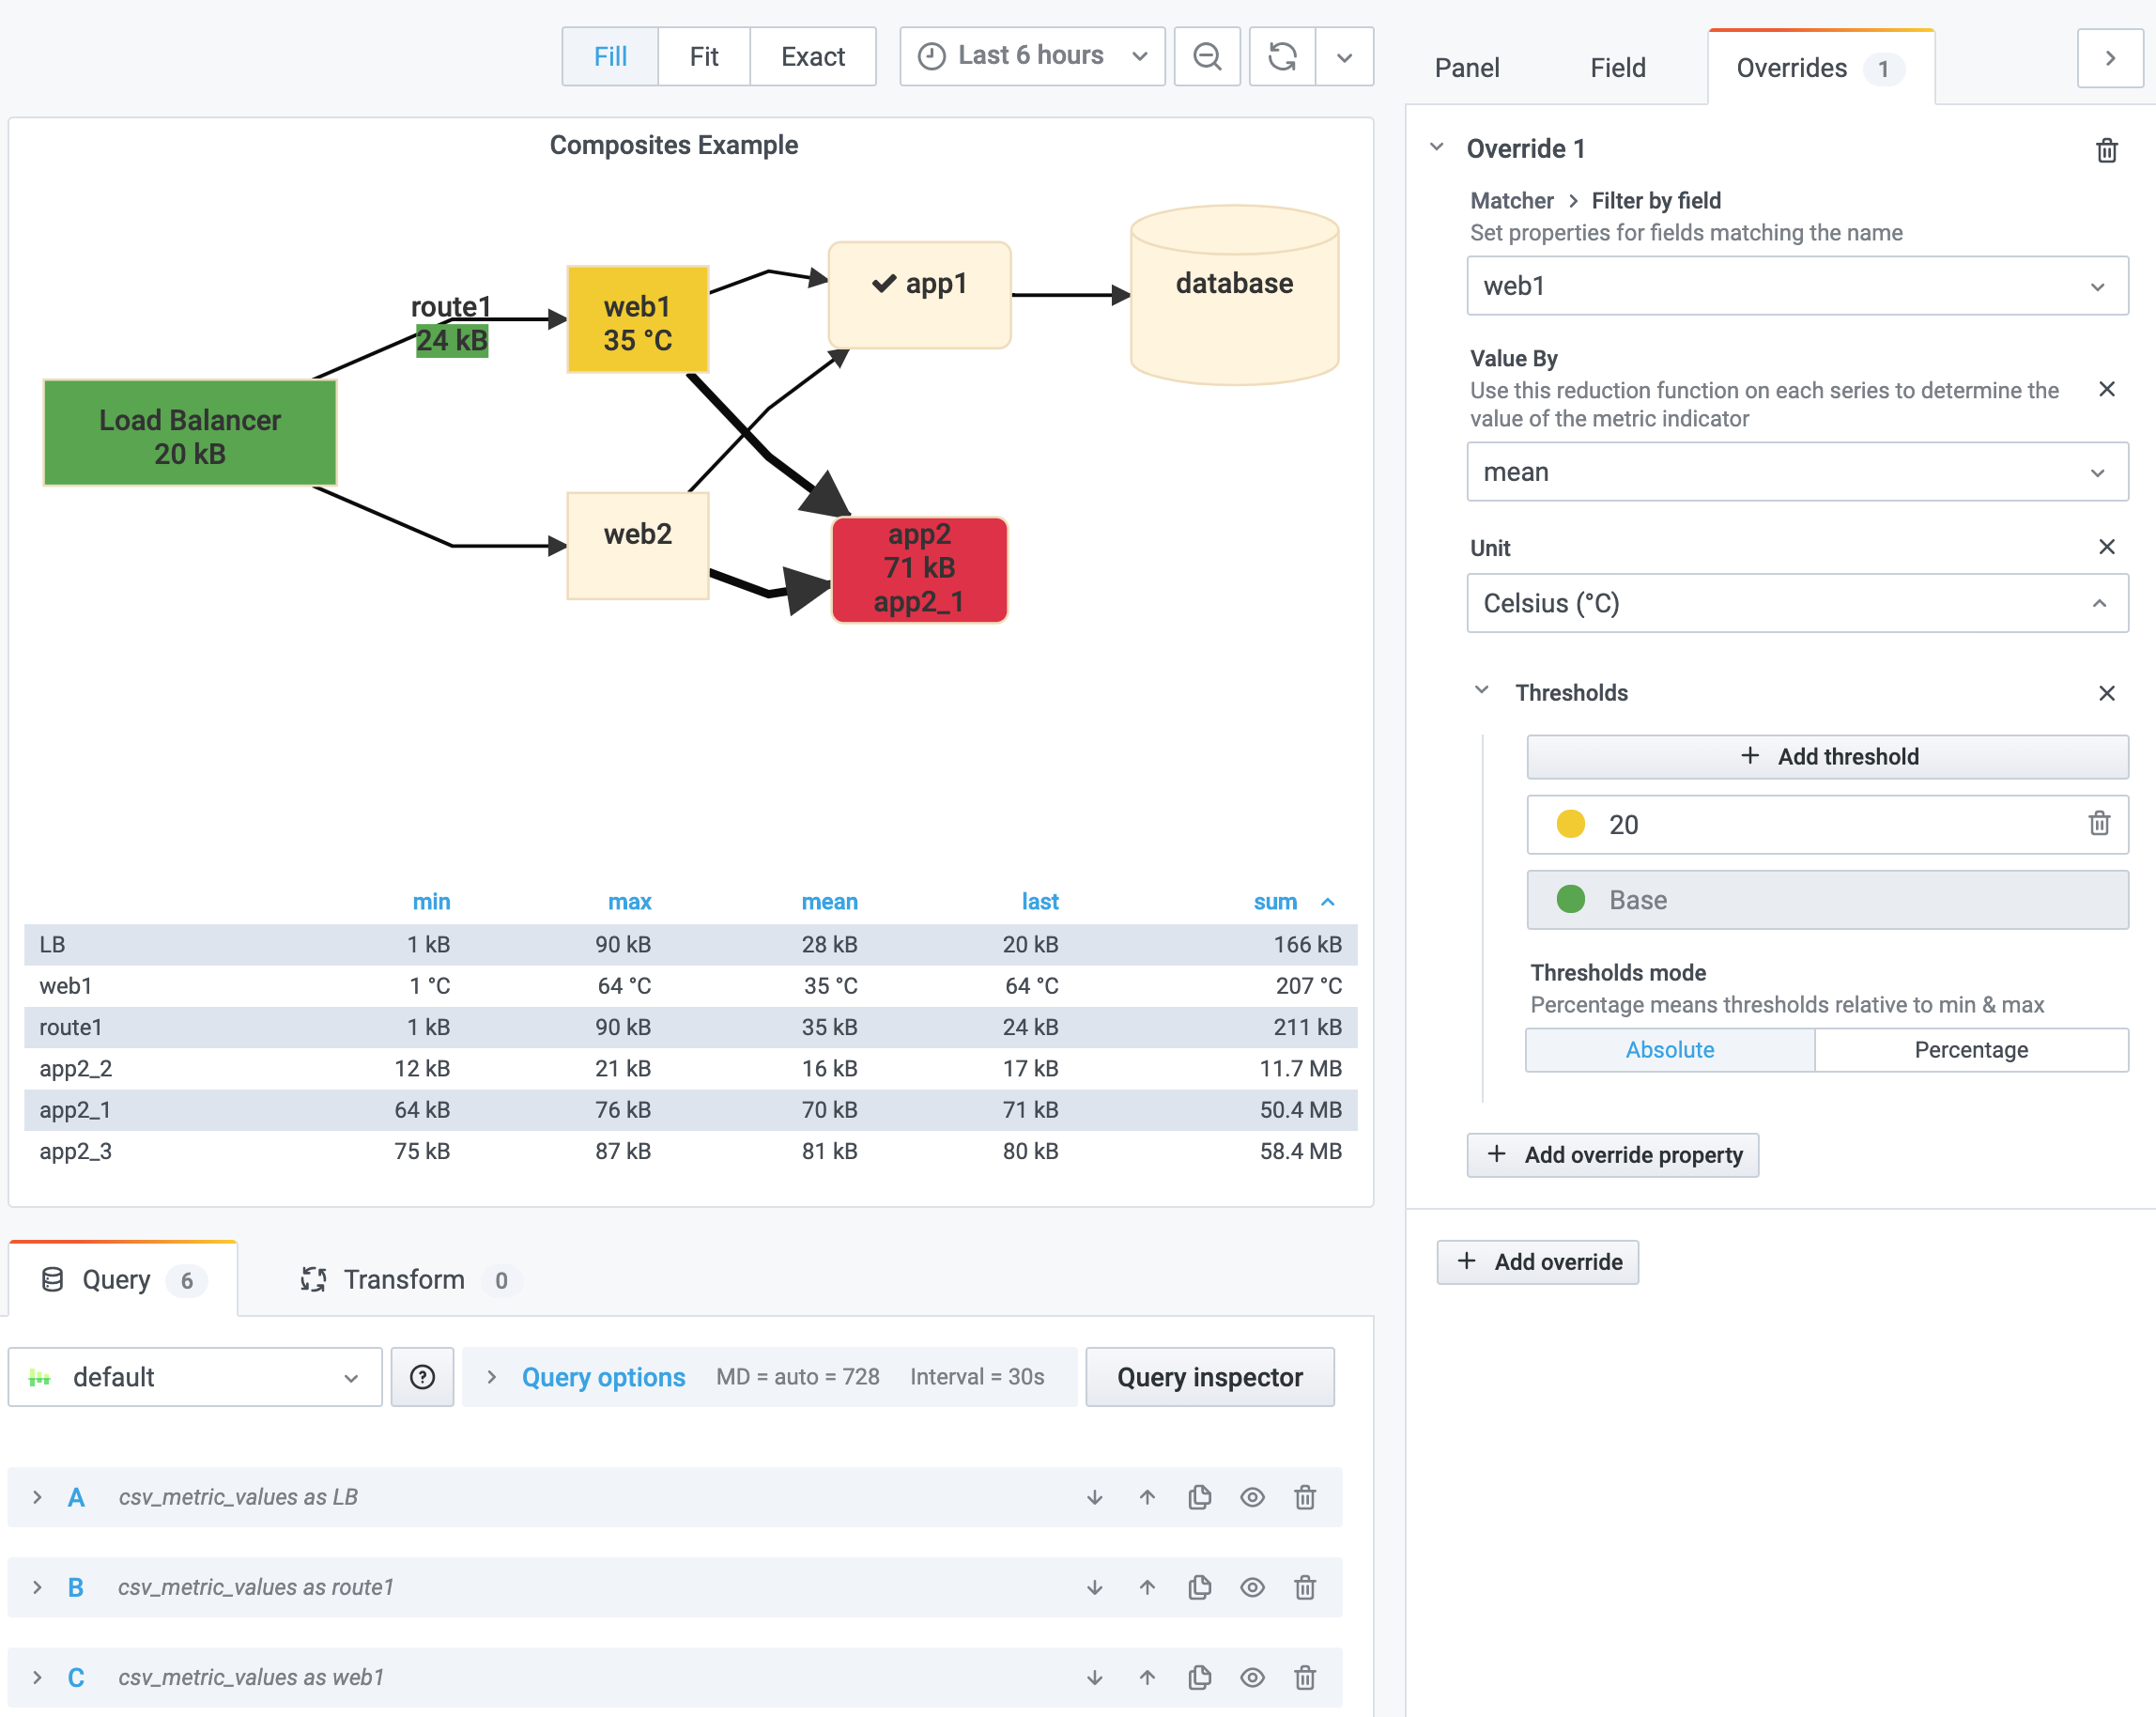The width and height of the screenshot is (2156, 1717).
Task: Switch to the Field tab
Action: click(x=1617, y=68)
